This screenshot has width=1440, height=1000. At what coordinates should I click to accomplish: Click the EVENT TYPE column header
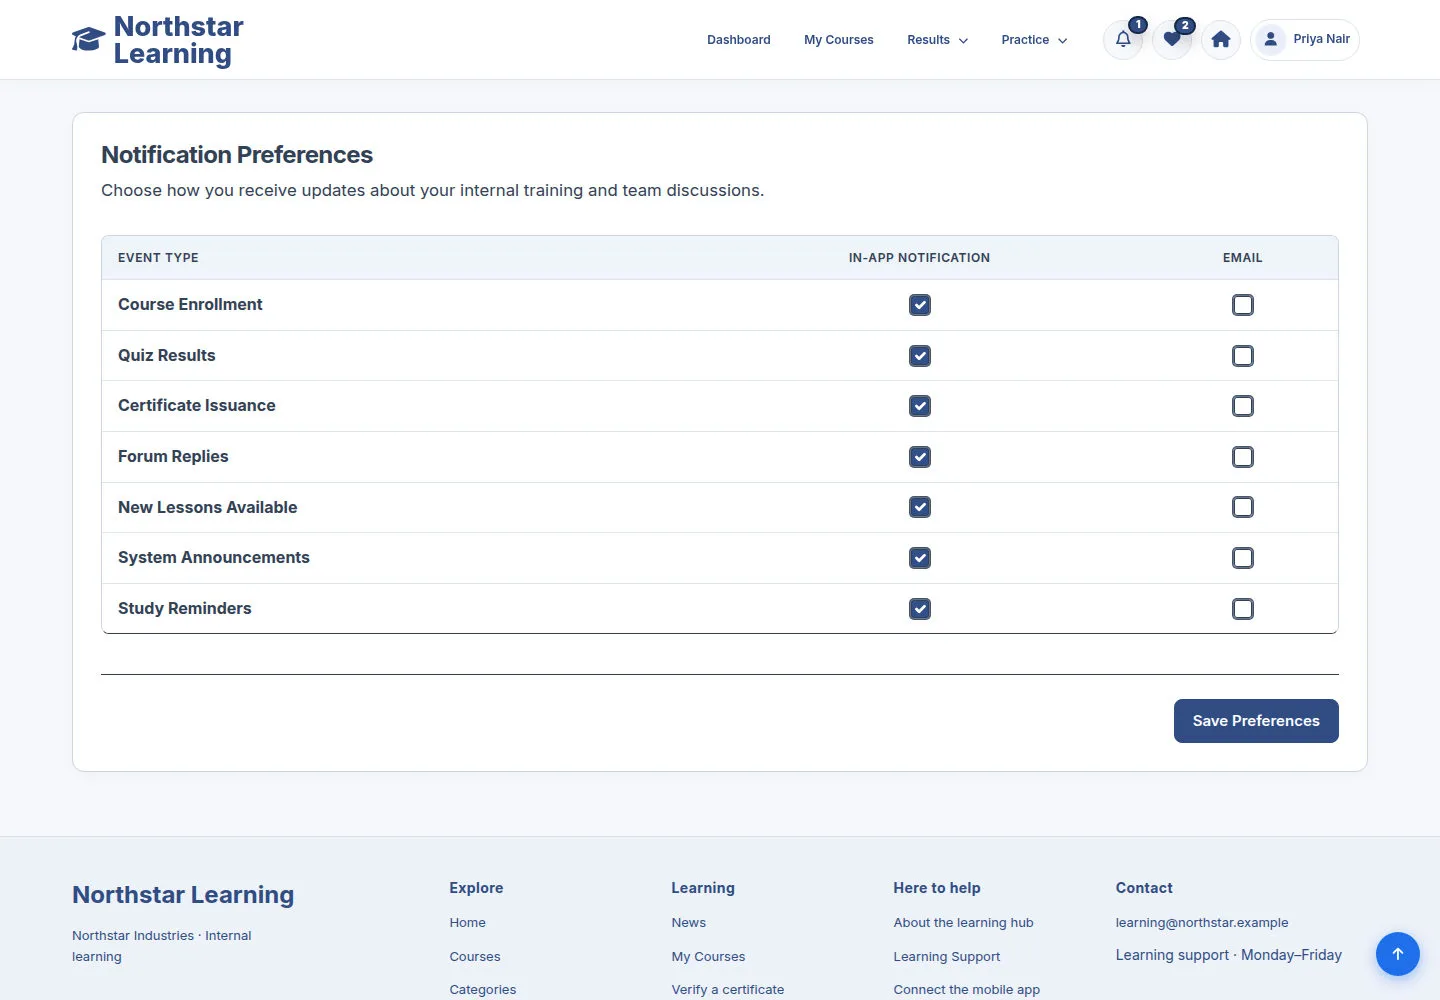tap(158, 258)
